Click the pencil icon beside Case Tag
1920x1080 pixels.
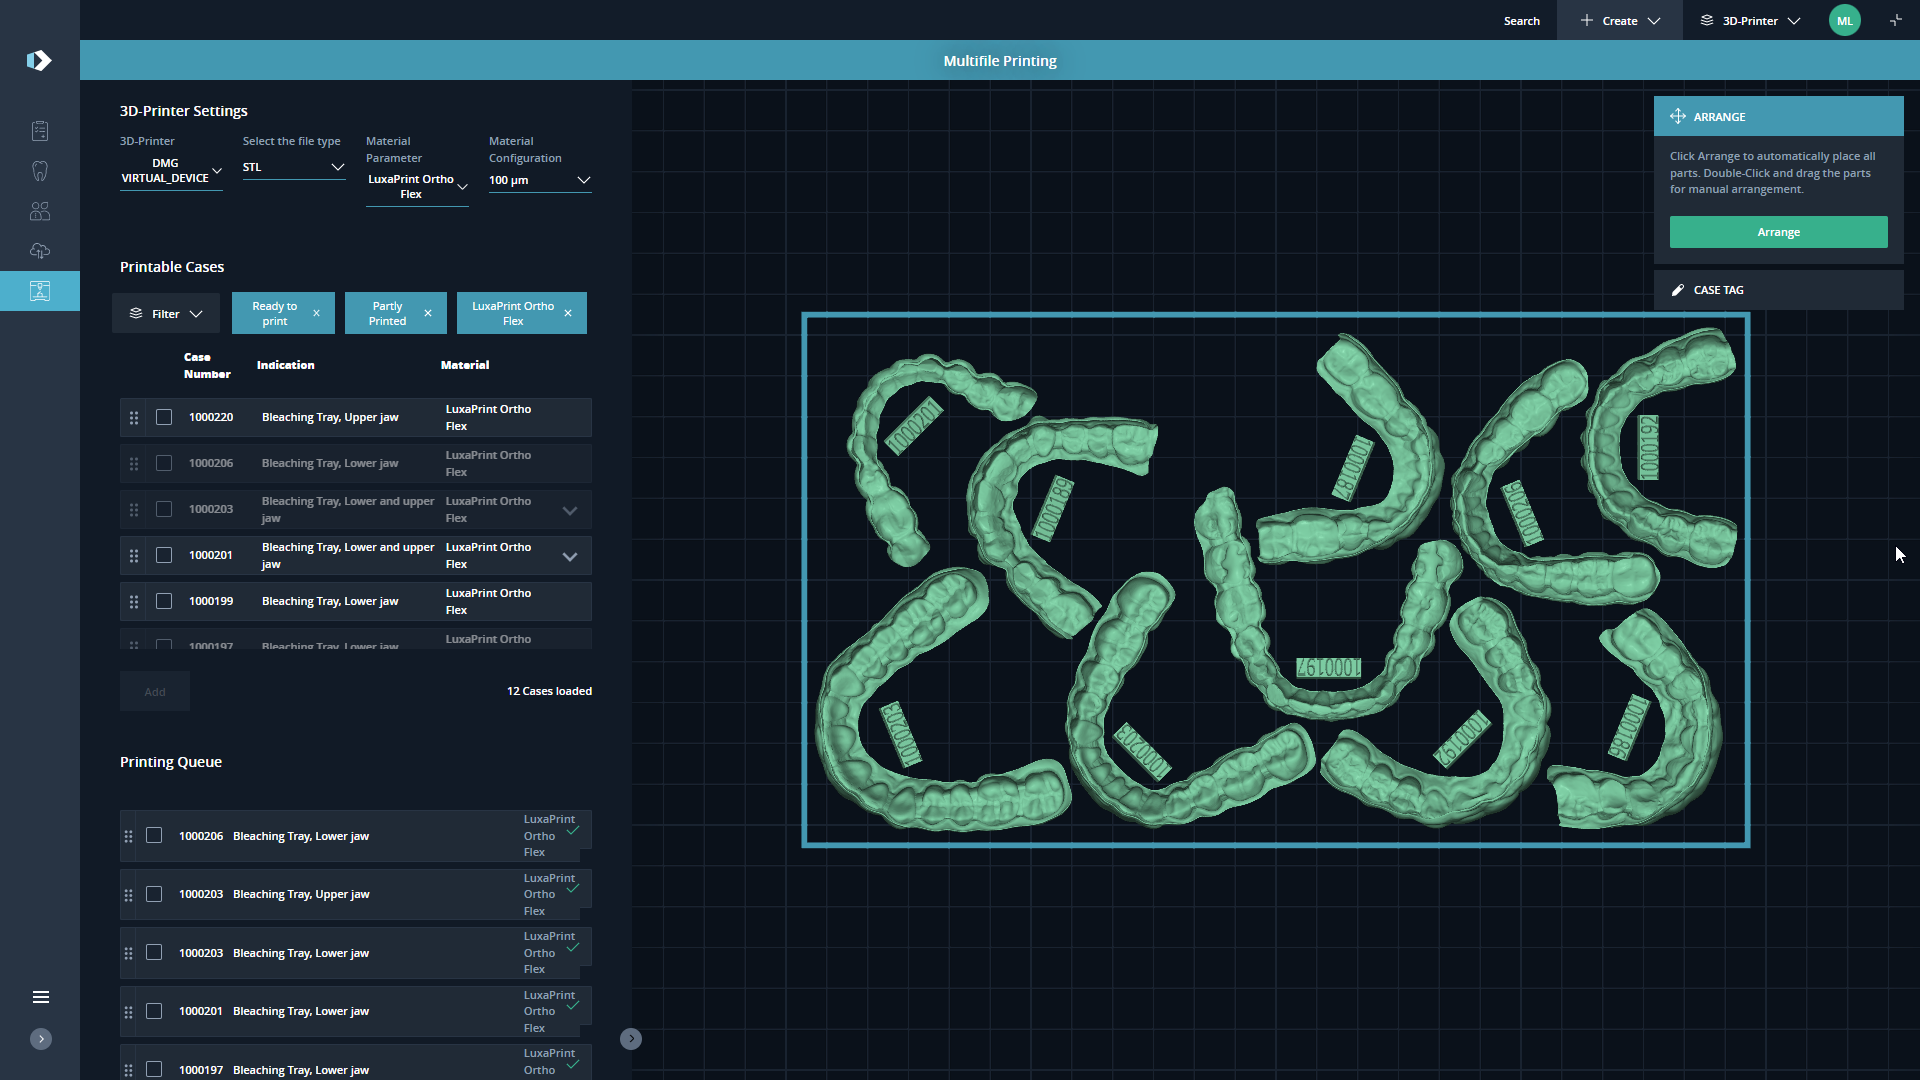tap(1678, 290)
